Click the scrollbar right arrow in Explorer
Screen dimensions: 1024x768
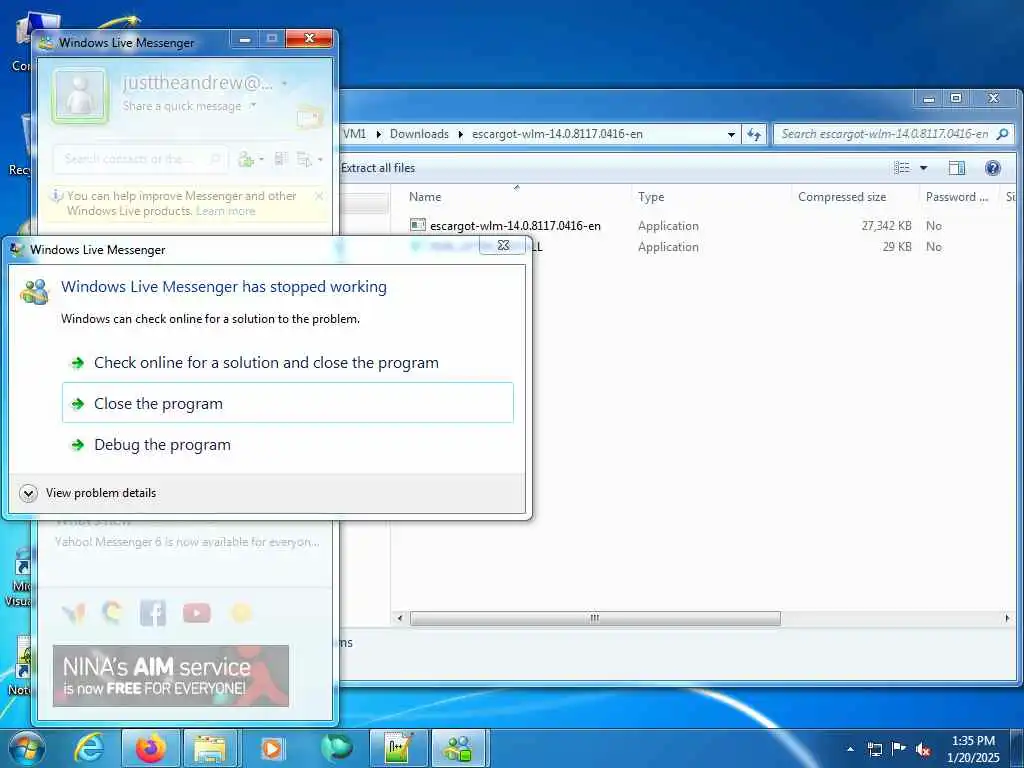1006,618
